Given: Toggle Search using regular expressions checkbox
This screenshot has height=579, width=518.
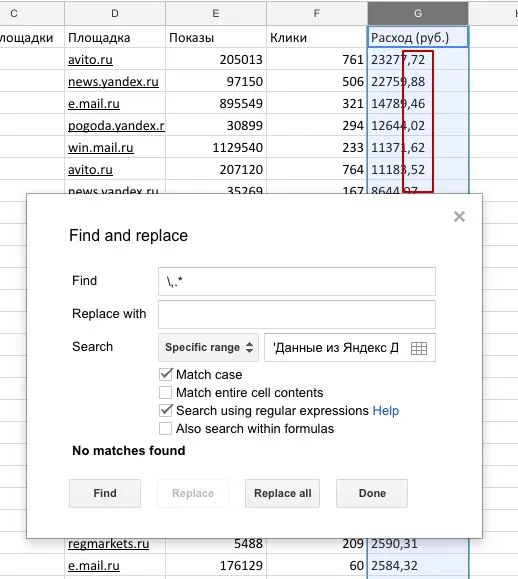Looking at the screenshot, I should tap(165, 410).
